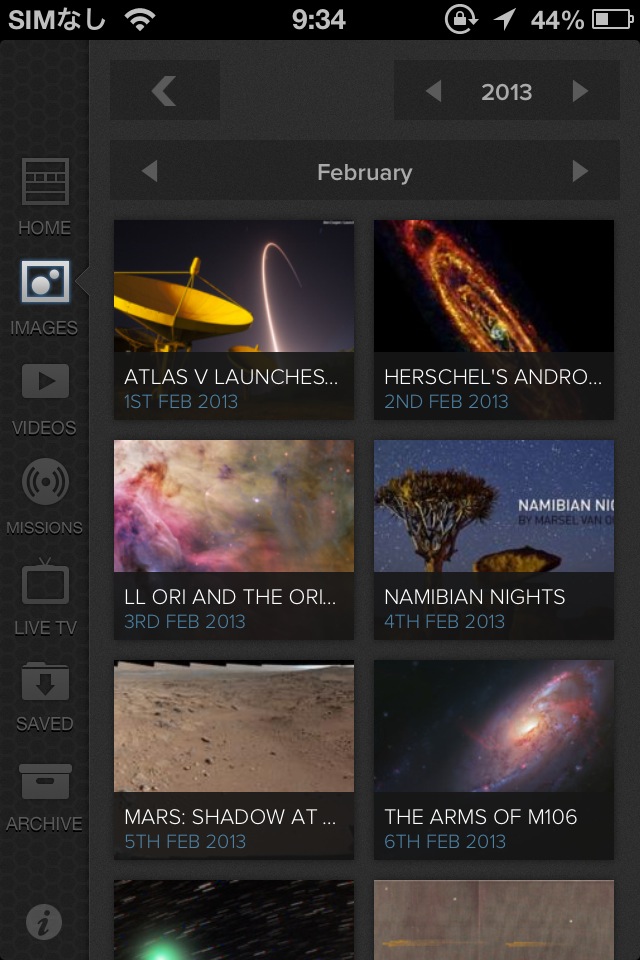
Task: Open the Home section icon
Action: point(45,183)
